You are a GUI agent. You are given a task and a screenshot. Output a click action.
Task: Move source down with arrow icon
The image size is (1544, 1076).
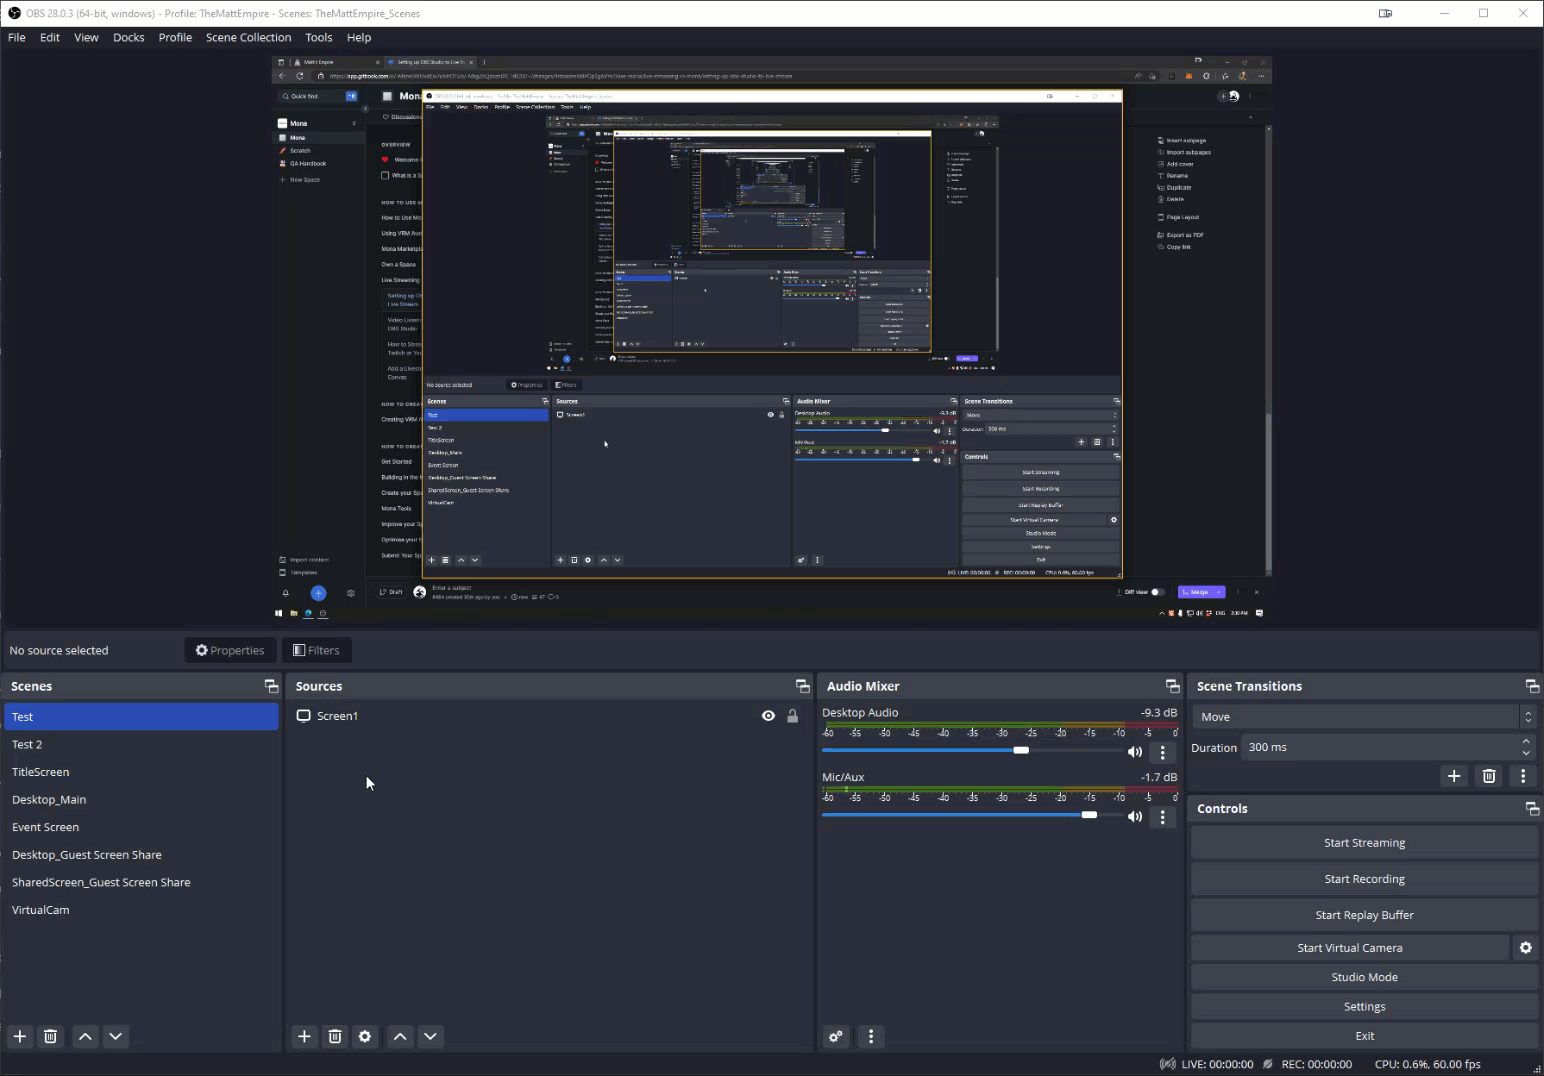point(431,1036)
